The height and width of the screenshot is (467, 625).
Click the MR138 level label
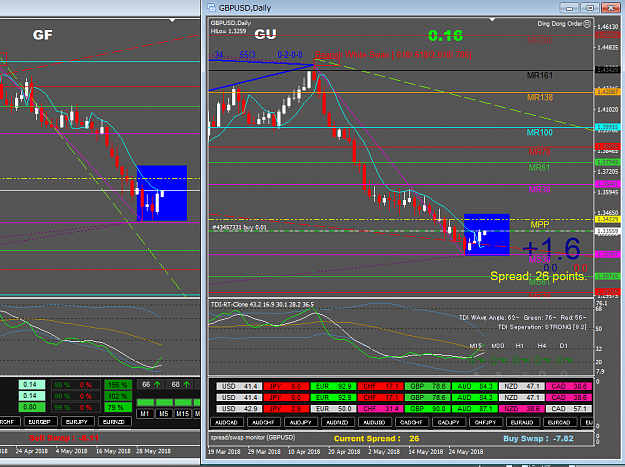pyautogui.click(x=540, y=98)
